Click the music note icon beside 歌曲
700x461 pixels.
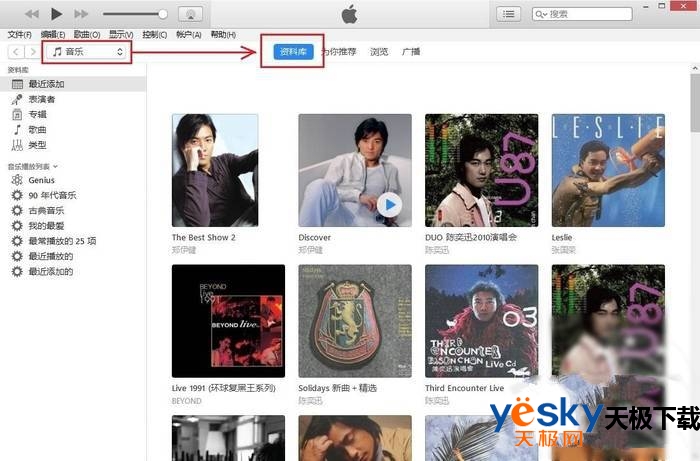17,129
